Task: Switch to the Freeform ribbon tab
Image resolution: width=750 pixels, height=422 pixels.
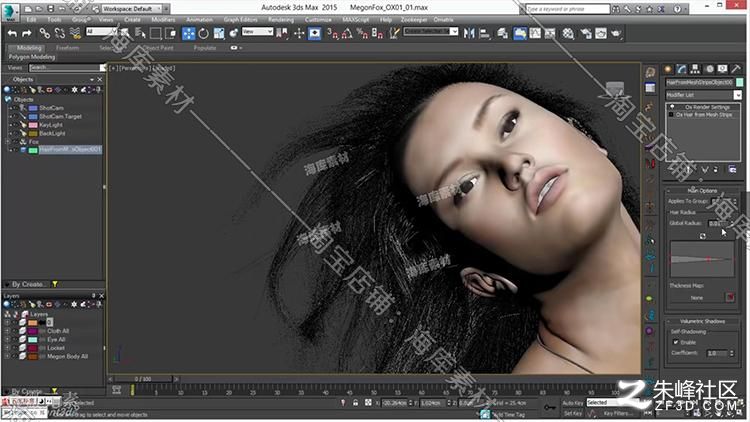Action: 67,48
